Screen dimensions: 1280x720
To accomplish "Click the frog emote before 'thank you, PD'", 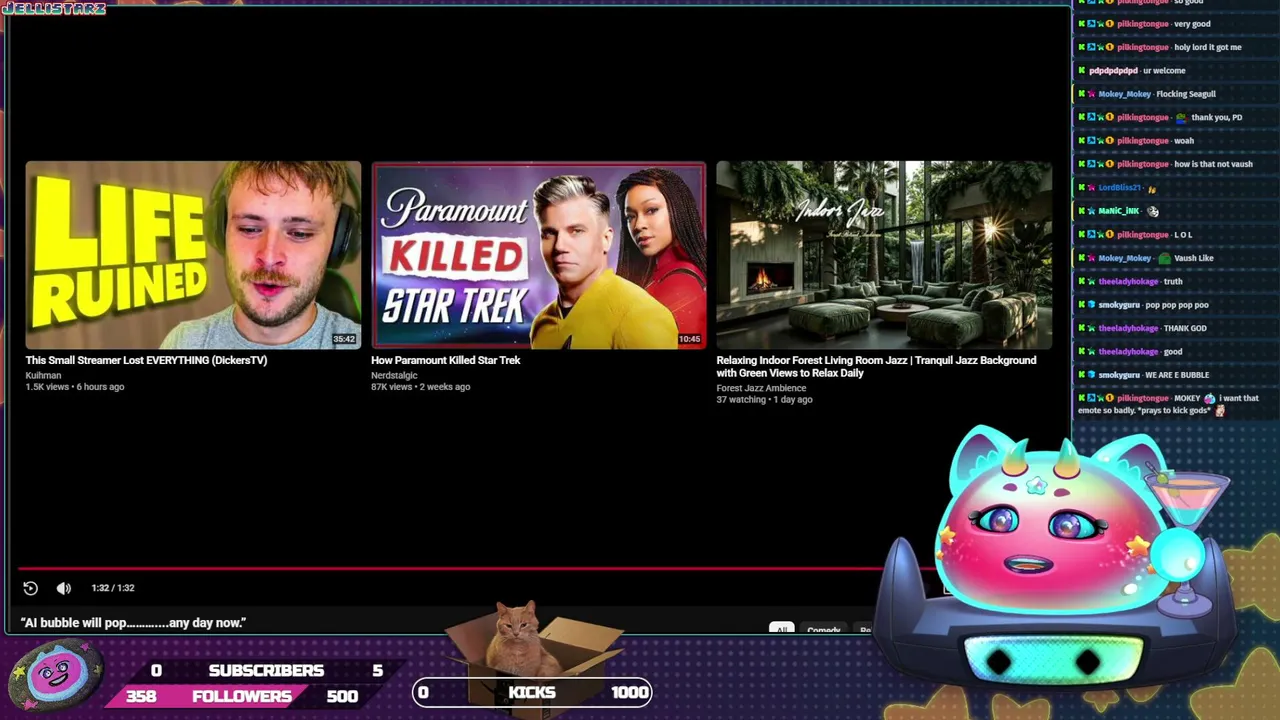I will pyautogui.click(x=1181, y=117).
